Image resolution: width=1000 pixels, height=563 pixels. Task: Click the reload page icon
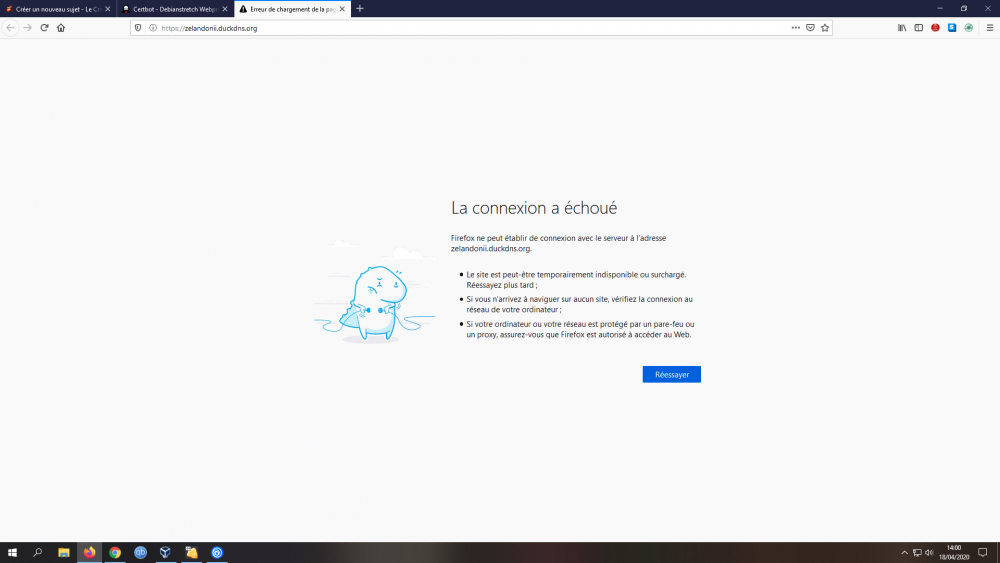44,28
